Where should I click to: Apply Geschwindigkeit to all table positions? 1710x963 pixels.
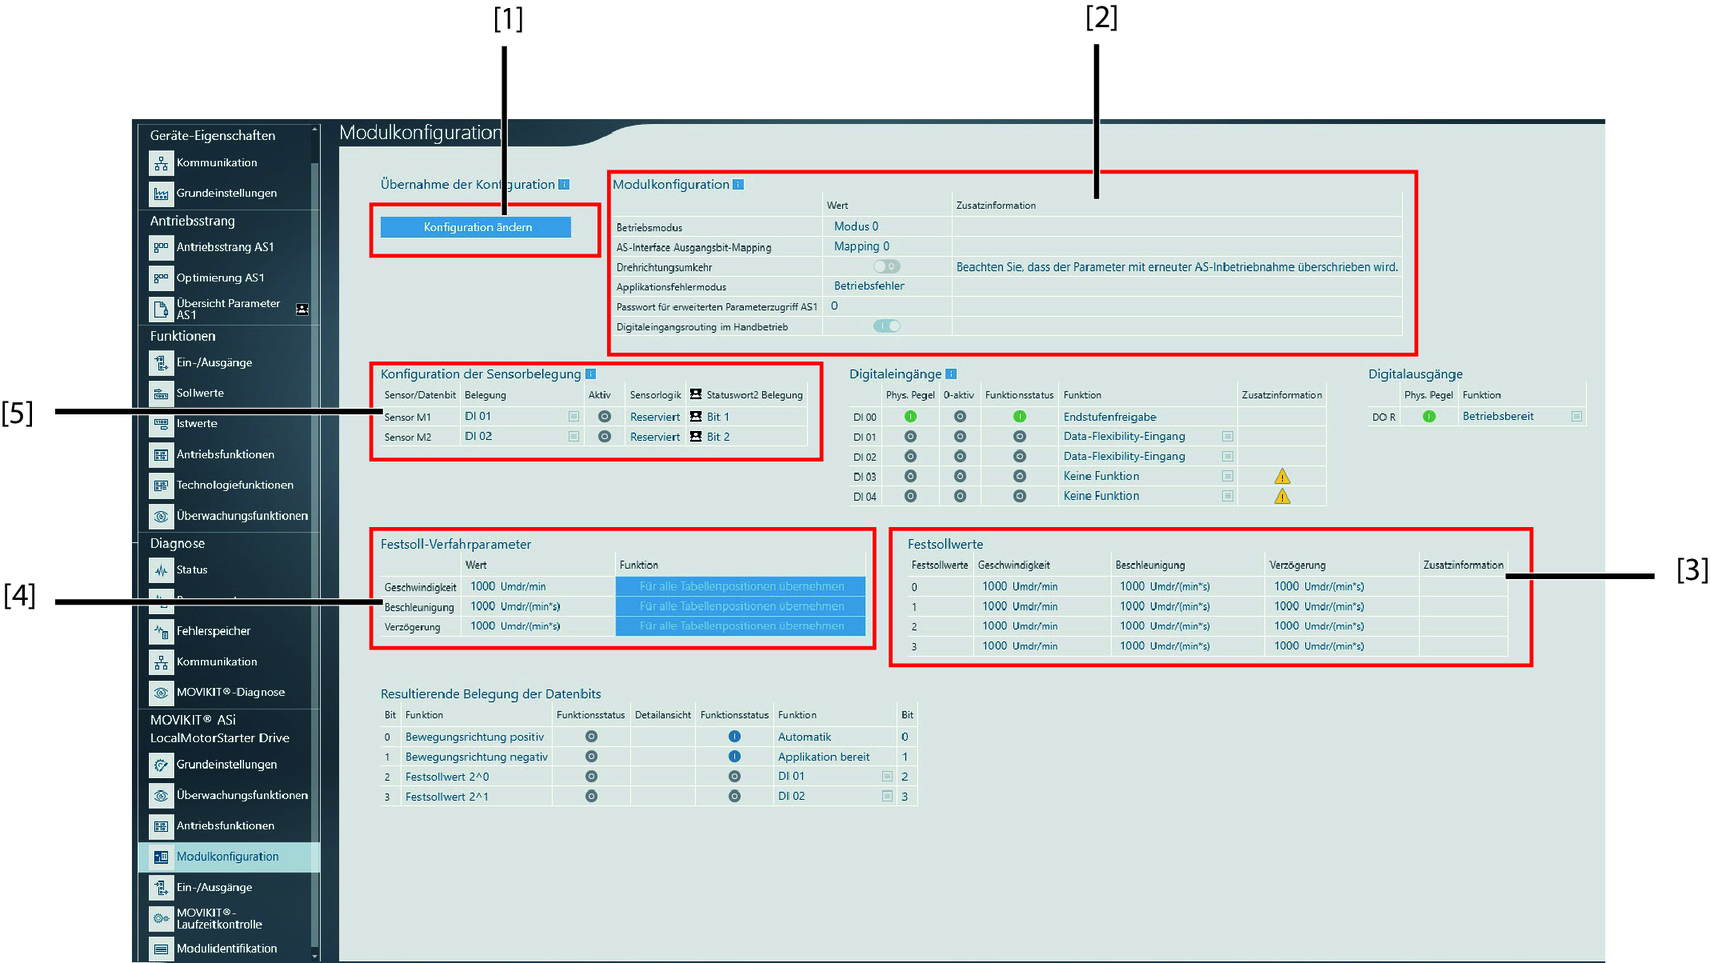(x=740, y=587)
